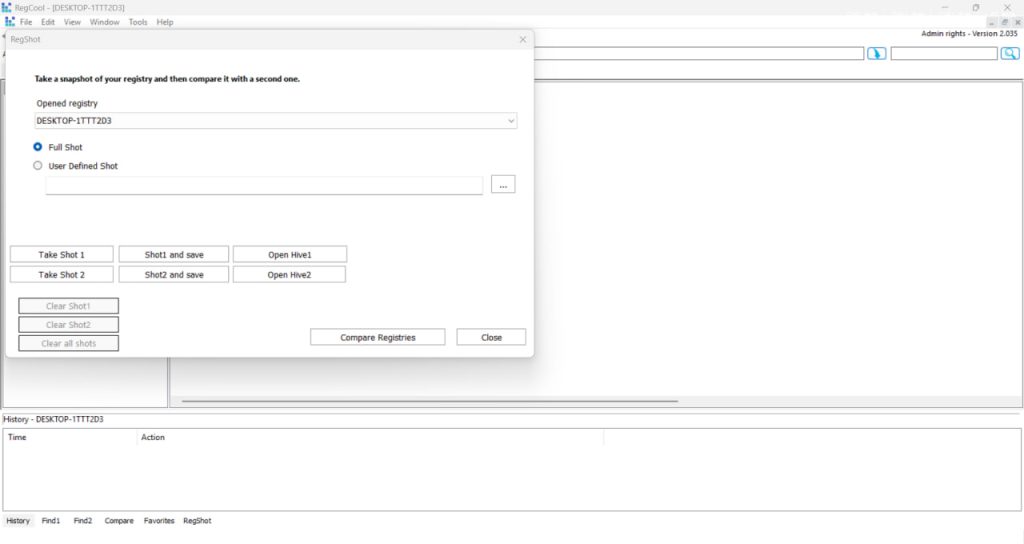Switch to the Favorites tab
This screenshot has height=544, width=1024.
(159, 521)
